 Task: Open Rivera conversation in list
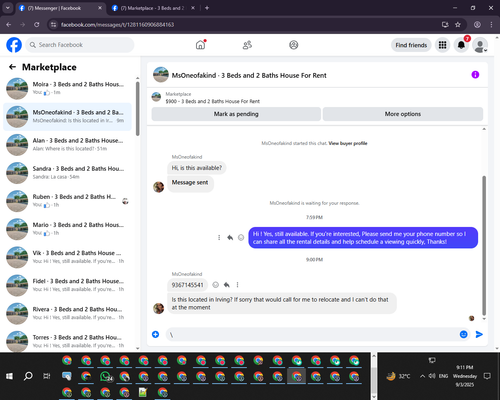(x=67, y=313)
